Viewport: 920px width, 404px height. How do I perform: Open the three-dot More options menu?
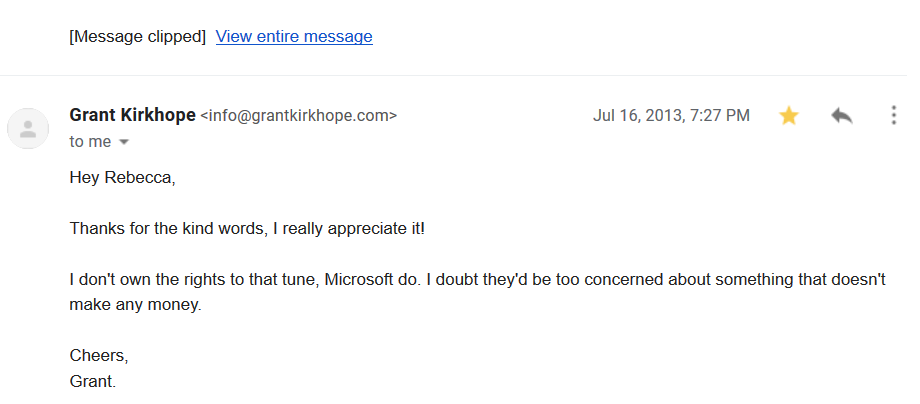[x=893, y=116]
